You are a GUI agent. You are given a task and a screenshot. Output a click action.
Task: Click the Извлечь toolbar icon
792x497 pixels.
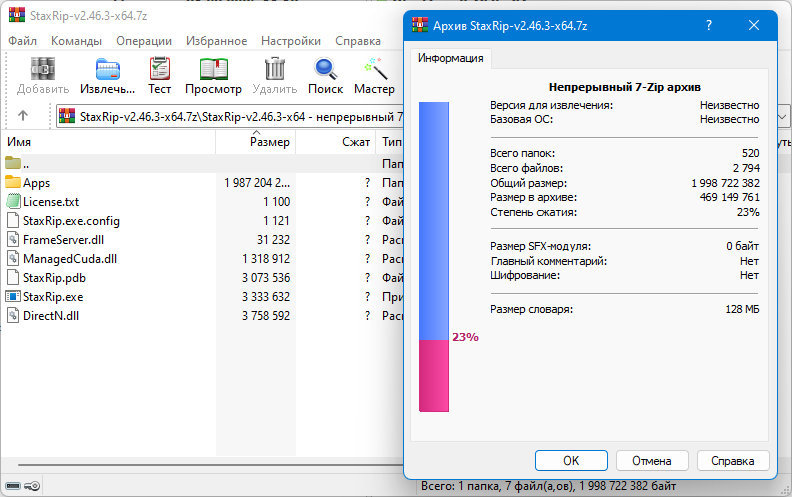tap(108, 69)
